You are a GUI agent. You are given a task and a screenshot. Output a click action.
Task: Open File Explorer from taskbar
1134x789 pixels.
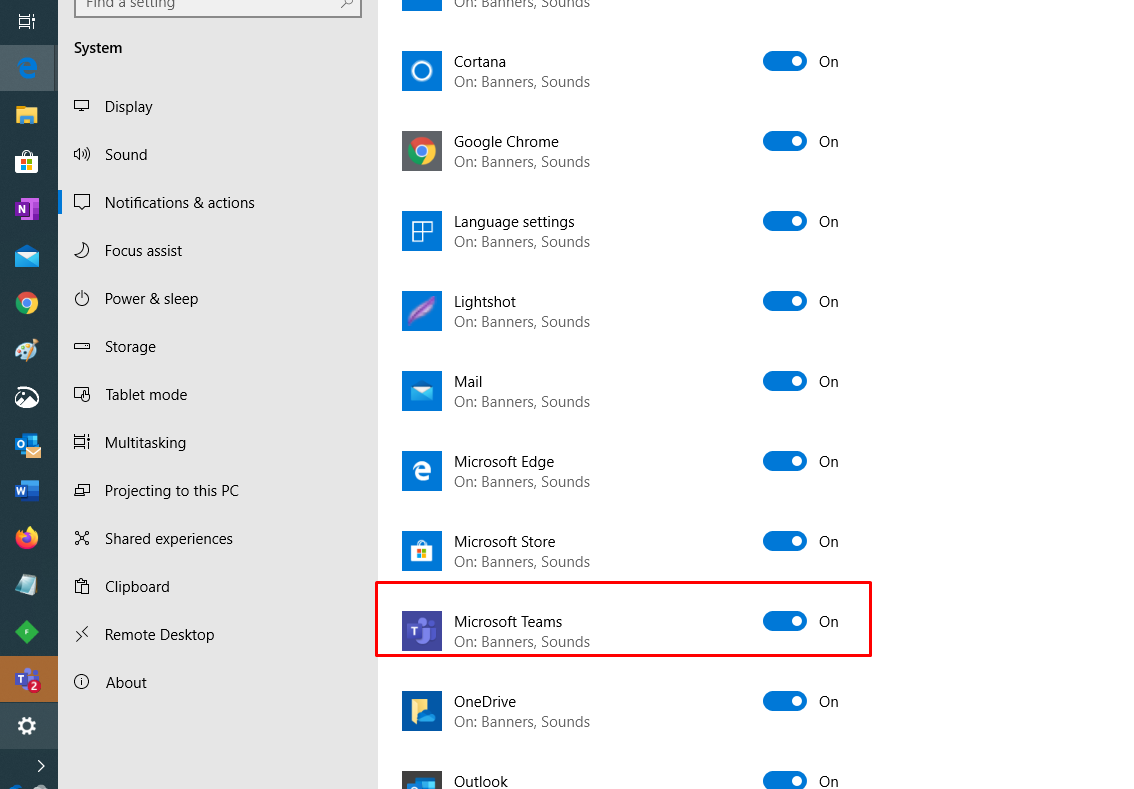(x=27, y=115)
